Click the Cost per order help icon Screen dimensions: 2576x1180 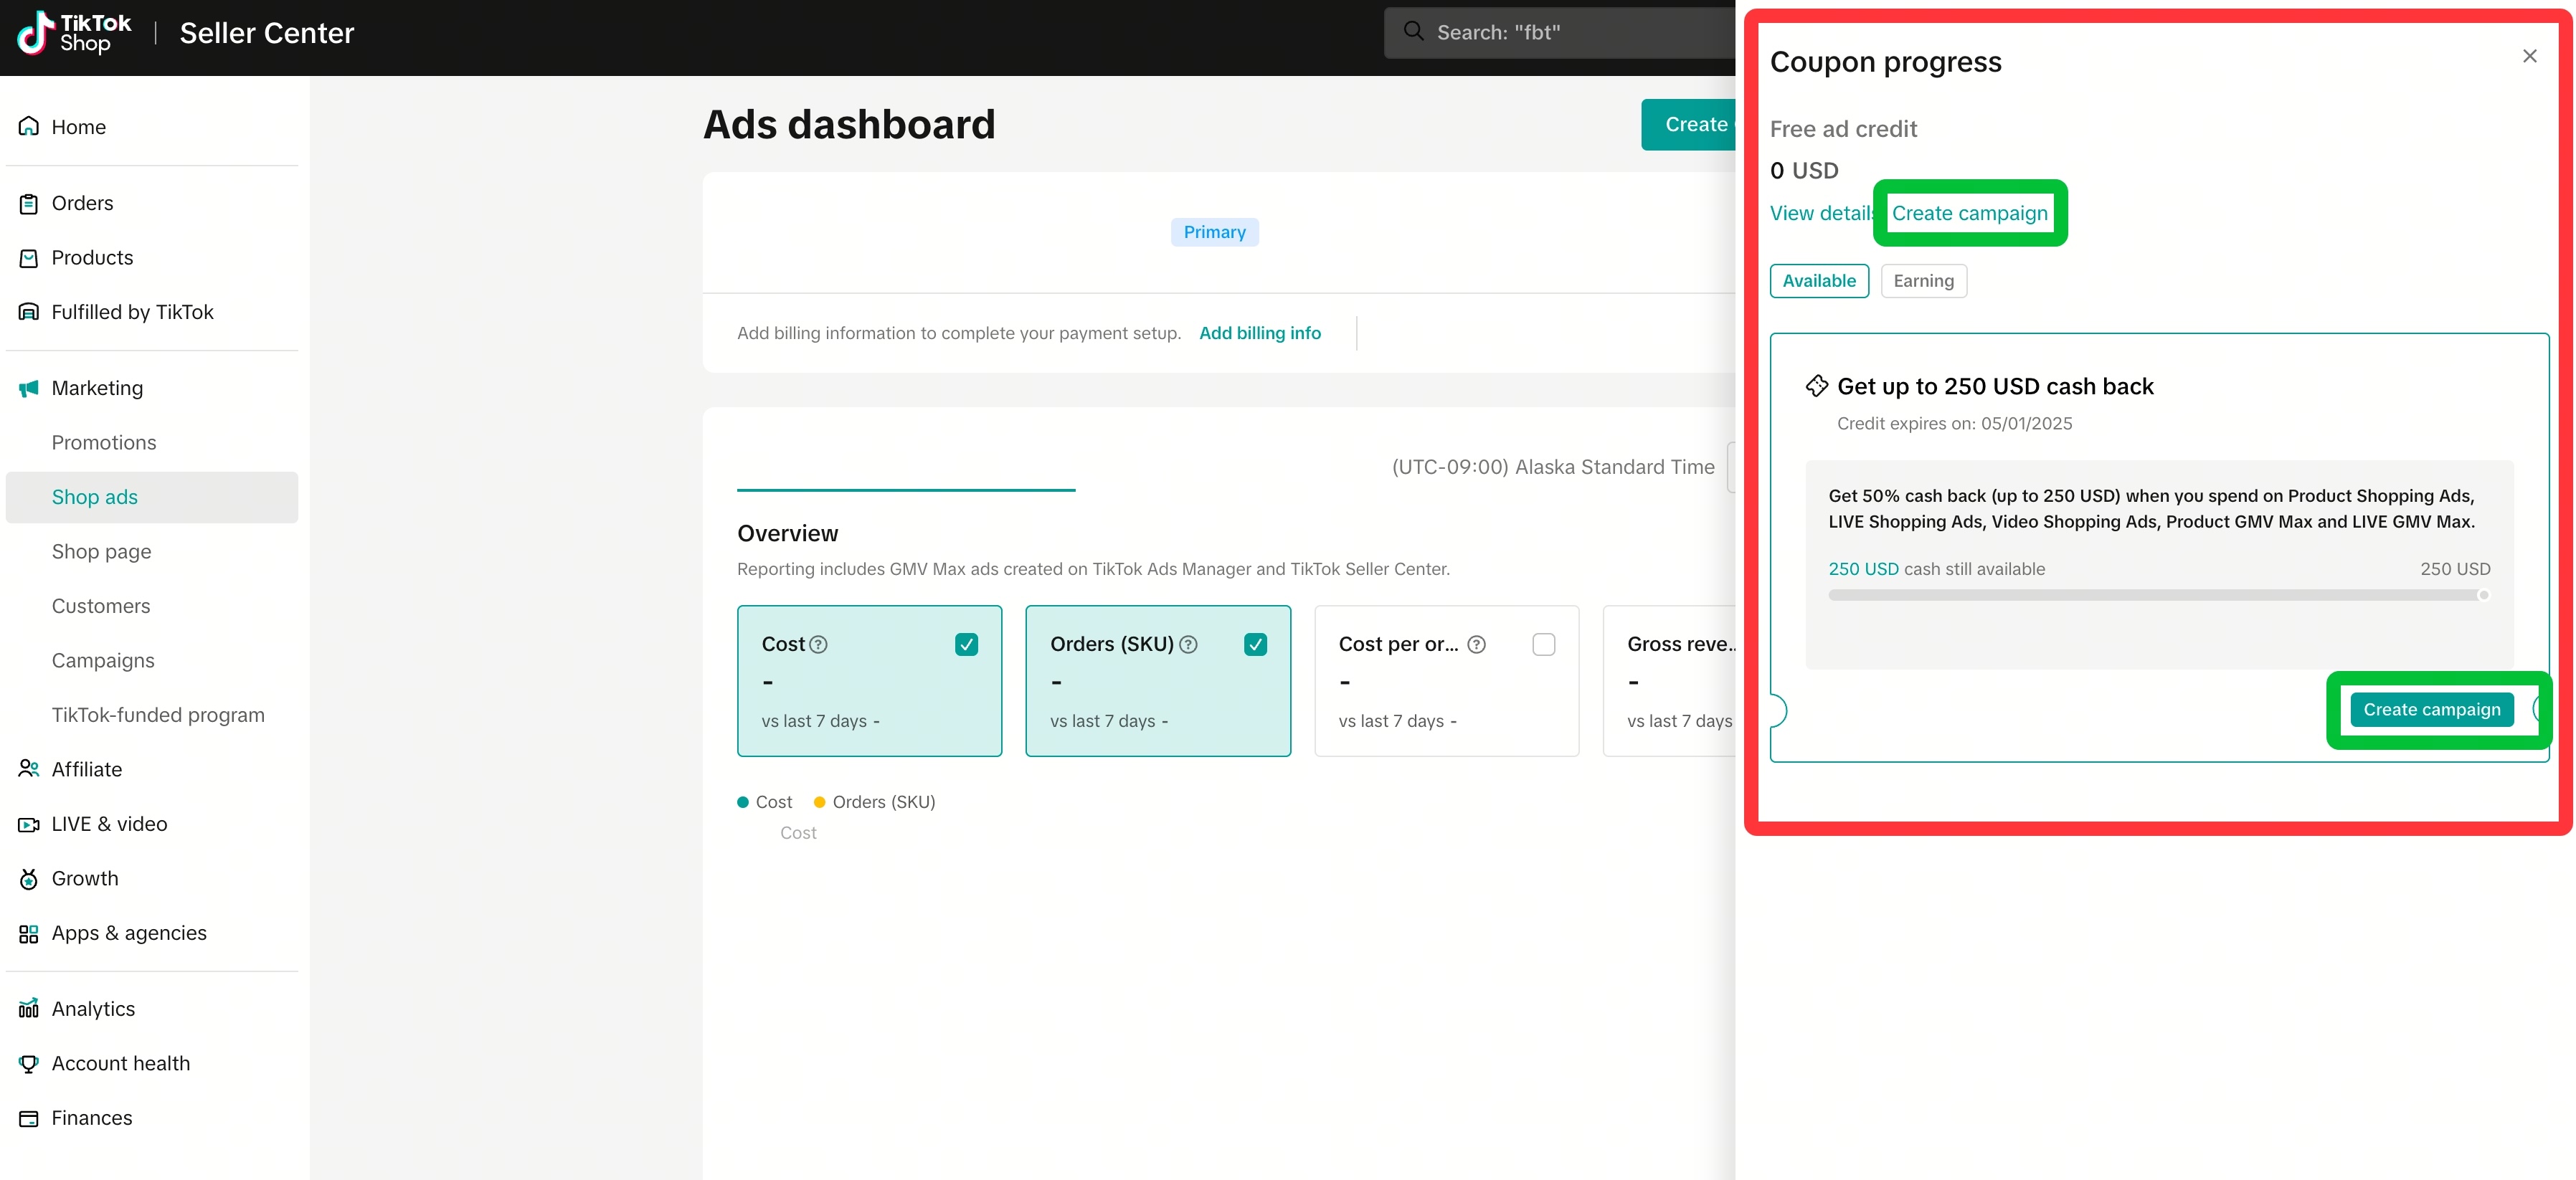(1476, 645)
